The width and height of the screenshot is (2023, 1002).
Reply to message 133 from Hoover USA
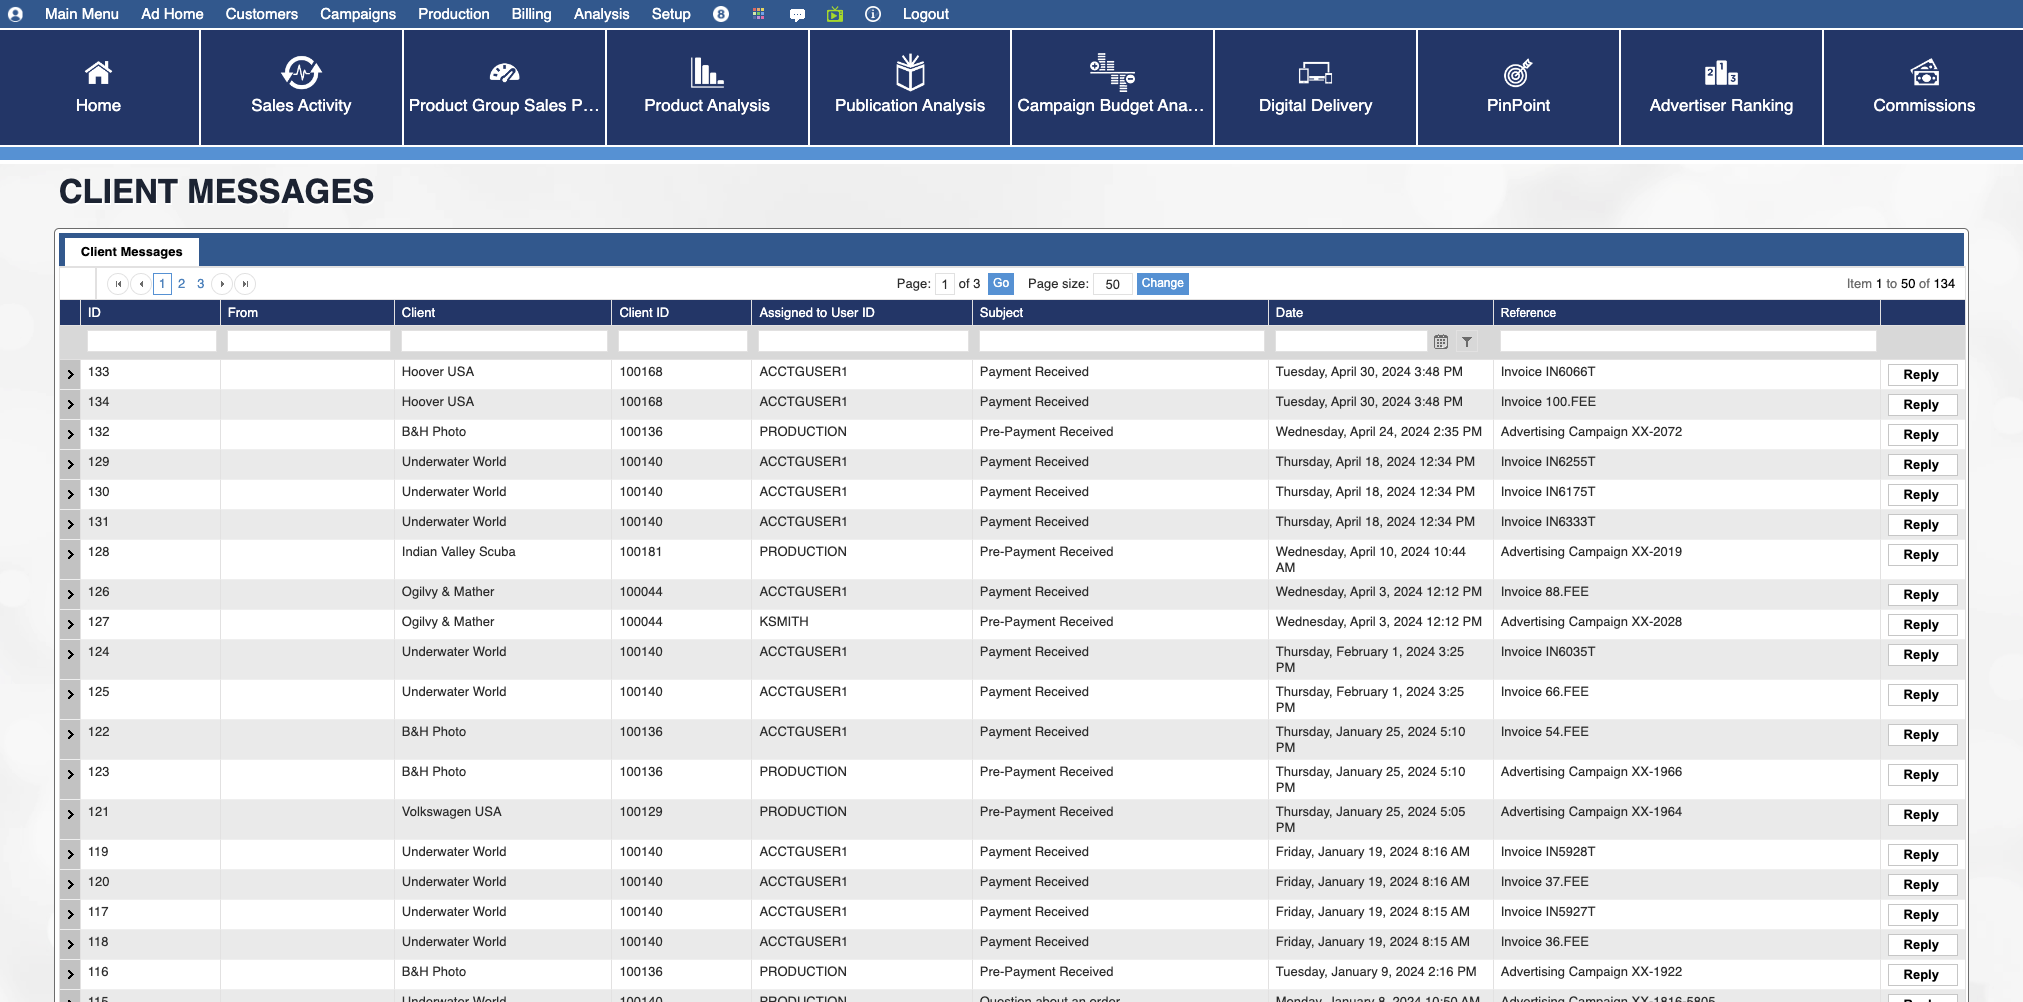click(1921, 375)
